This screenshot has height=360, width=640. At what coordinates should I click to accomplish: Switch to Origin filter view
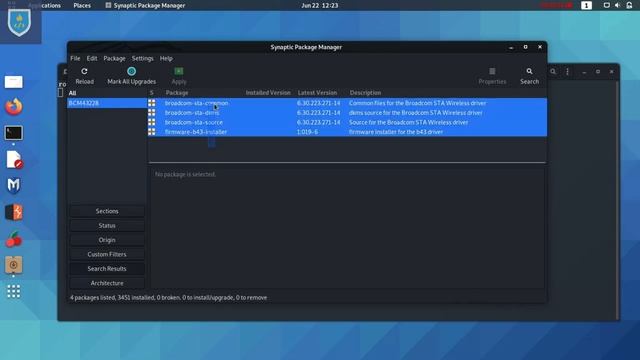coord(107,240)
